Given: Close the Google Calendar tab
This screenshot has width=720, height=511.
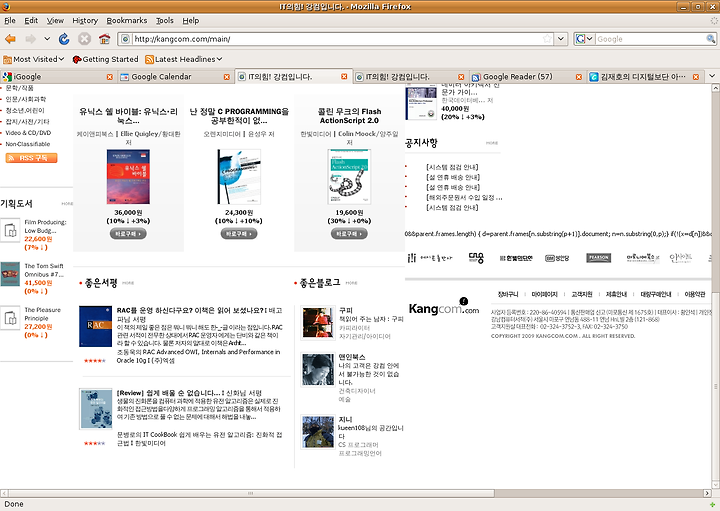Looking at the screenshot, I should 226,77.
